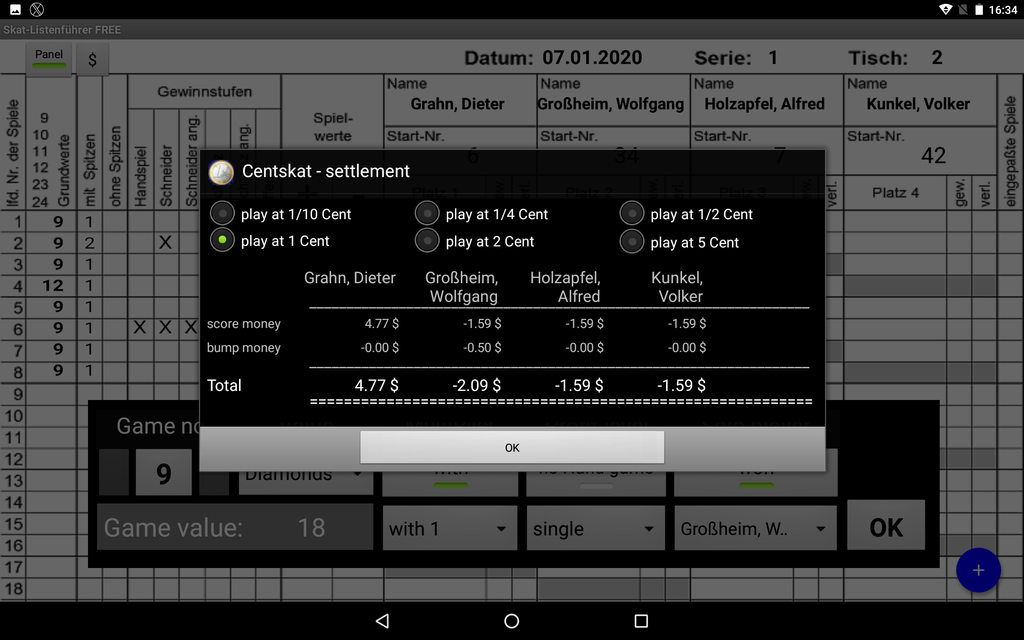Enable the play at 1/2 Cent option
The height and width of the screenshot is (640, 1024).
click(632, 214)
